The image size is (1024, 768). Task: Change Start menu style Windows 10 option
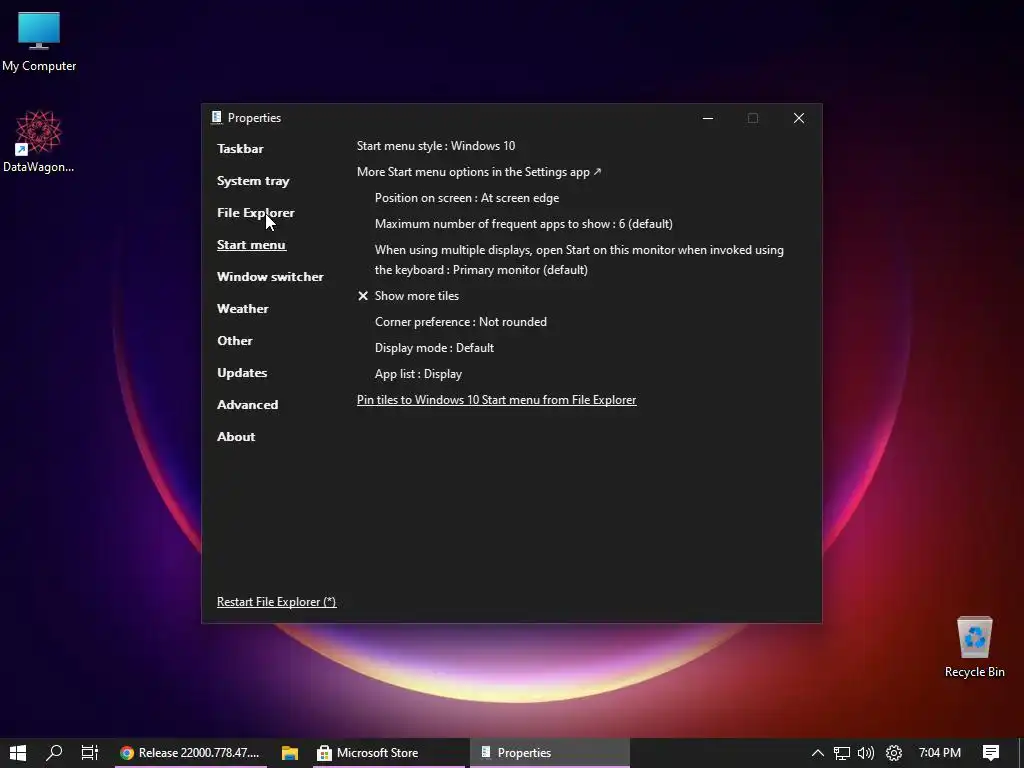(x=436, y=146)
